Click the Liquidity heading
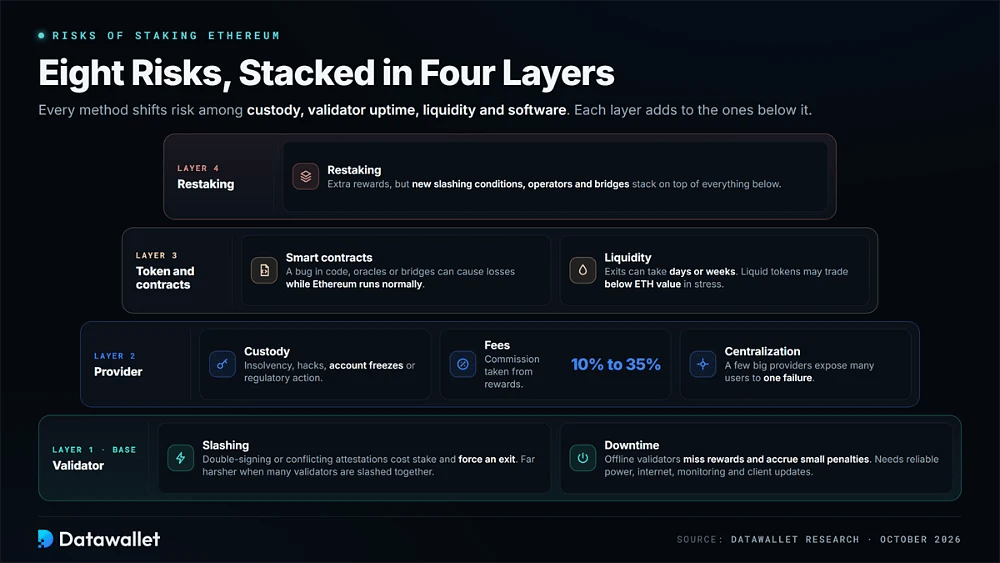Image resolution: width=1000 pixels, height=563 pixels. tap(628, 258)
